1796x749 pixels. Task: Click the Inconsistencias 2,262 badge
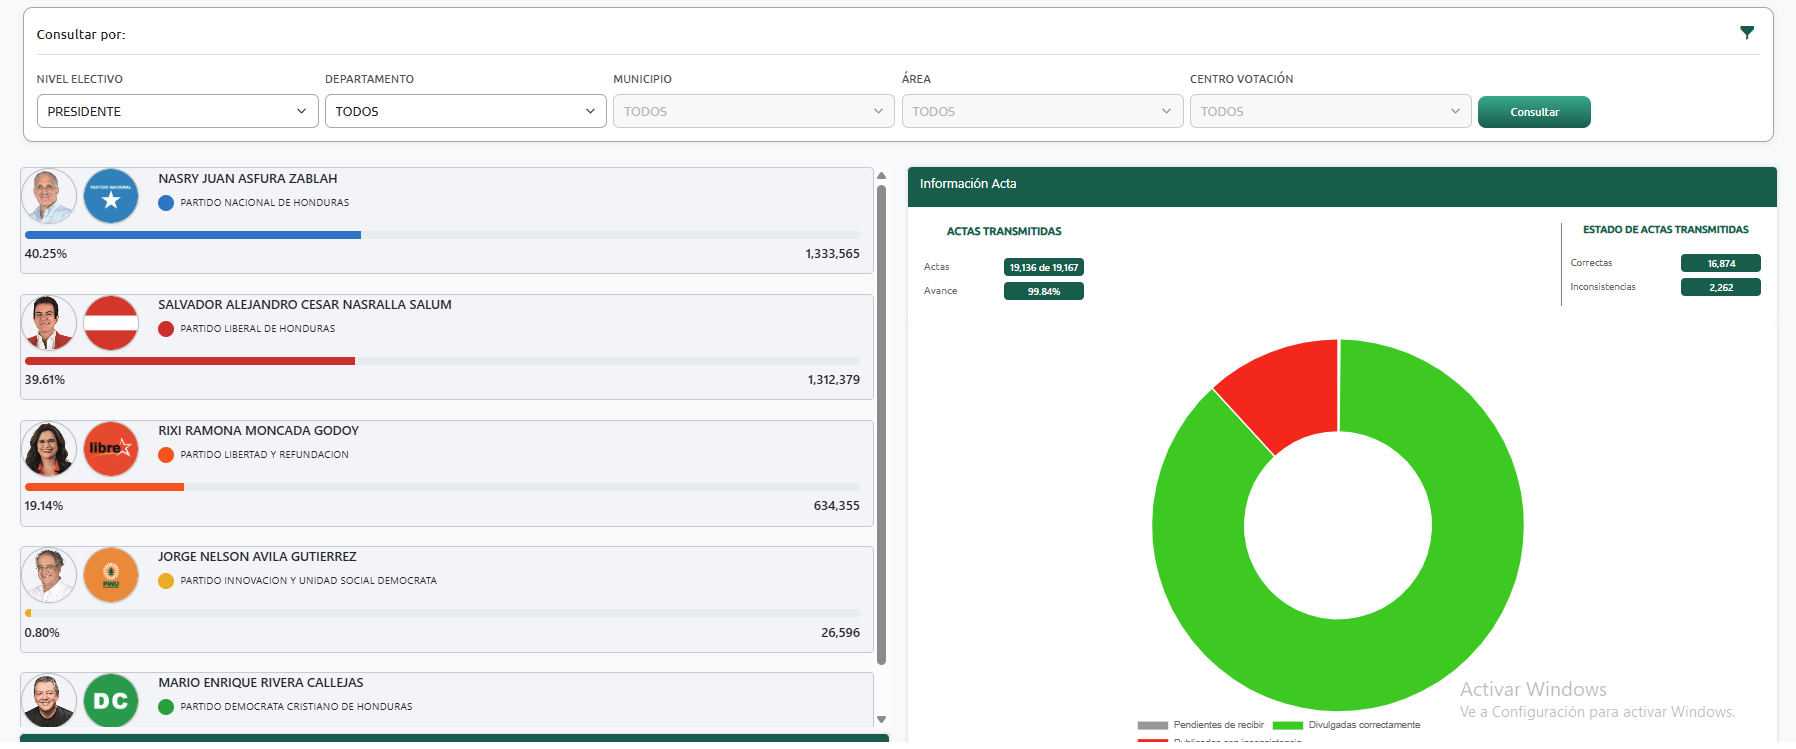click(x=1720, y=287)
